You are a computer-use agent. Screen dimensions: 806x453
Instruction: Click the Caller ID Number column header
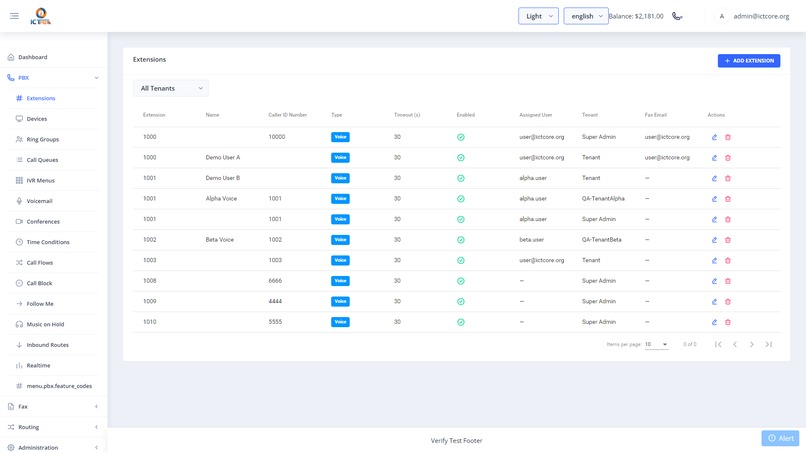pyautogui.click(x=287, y=115)
